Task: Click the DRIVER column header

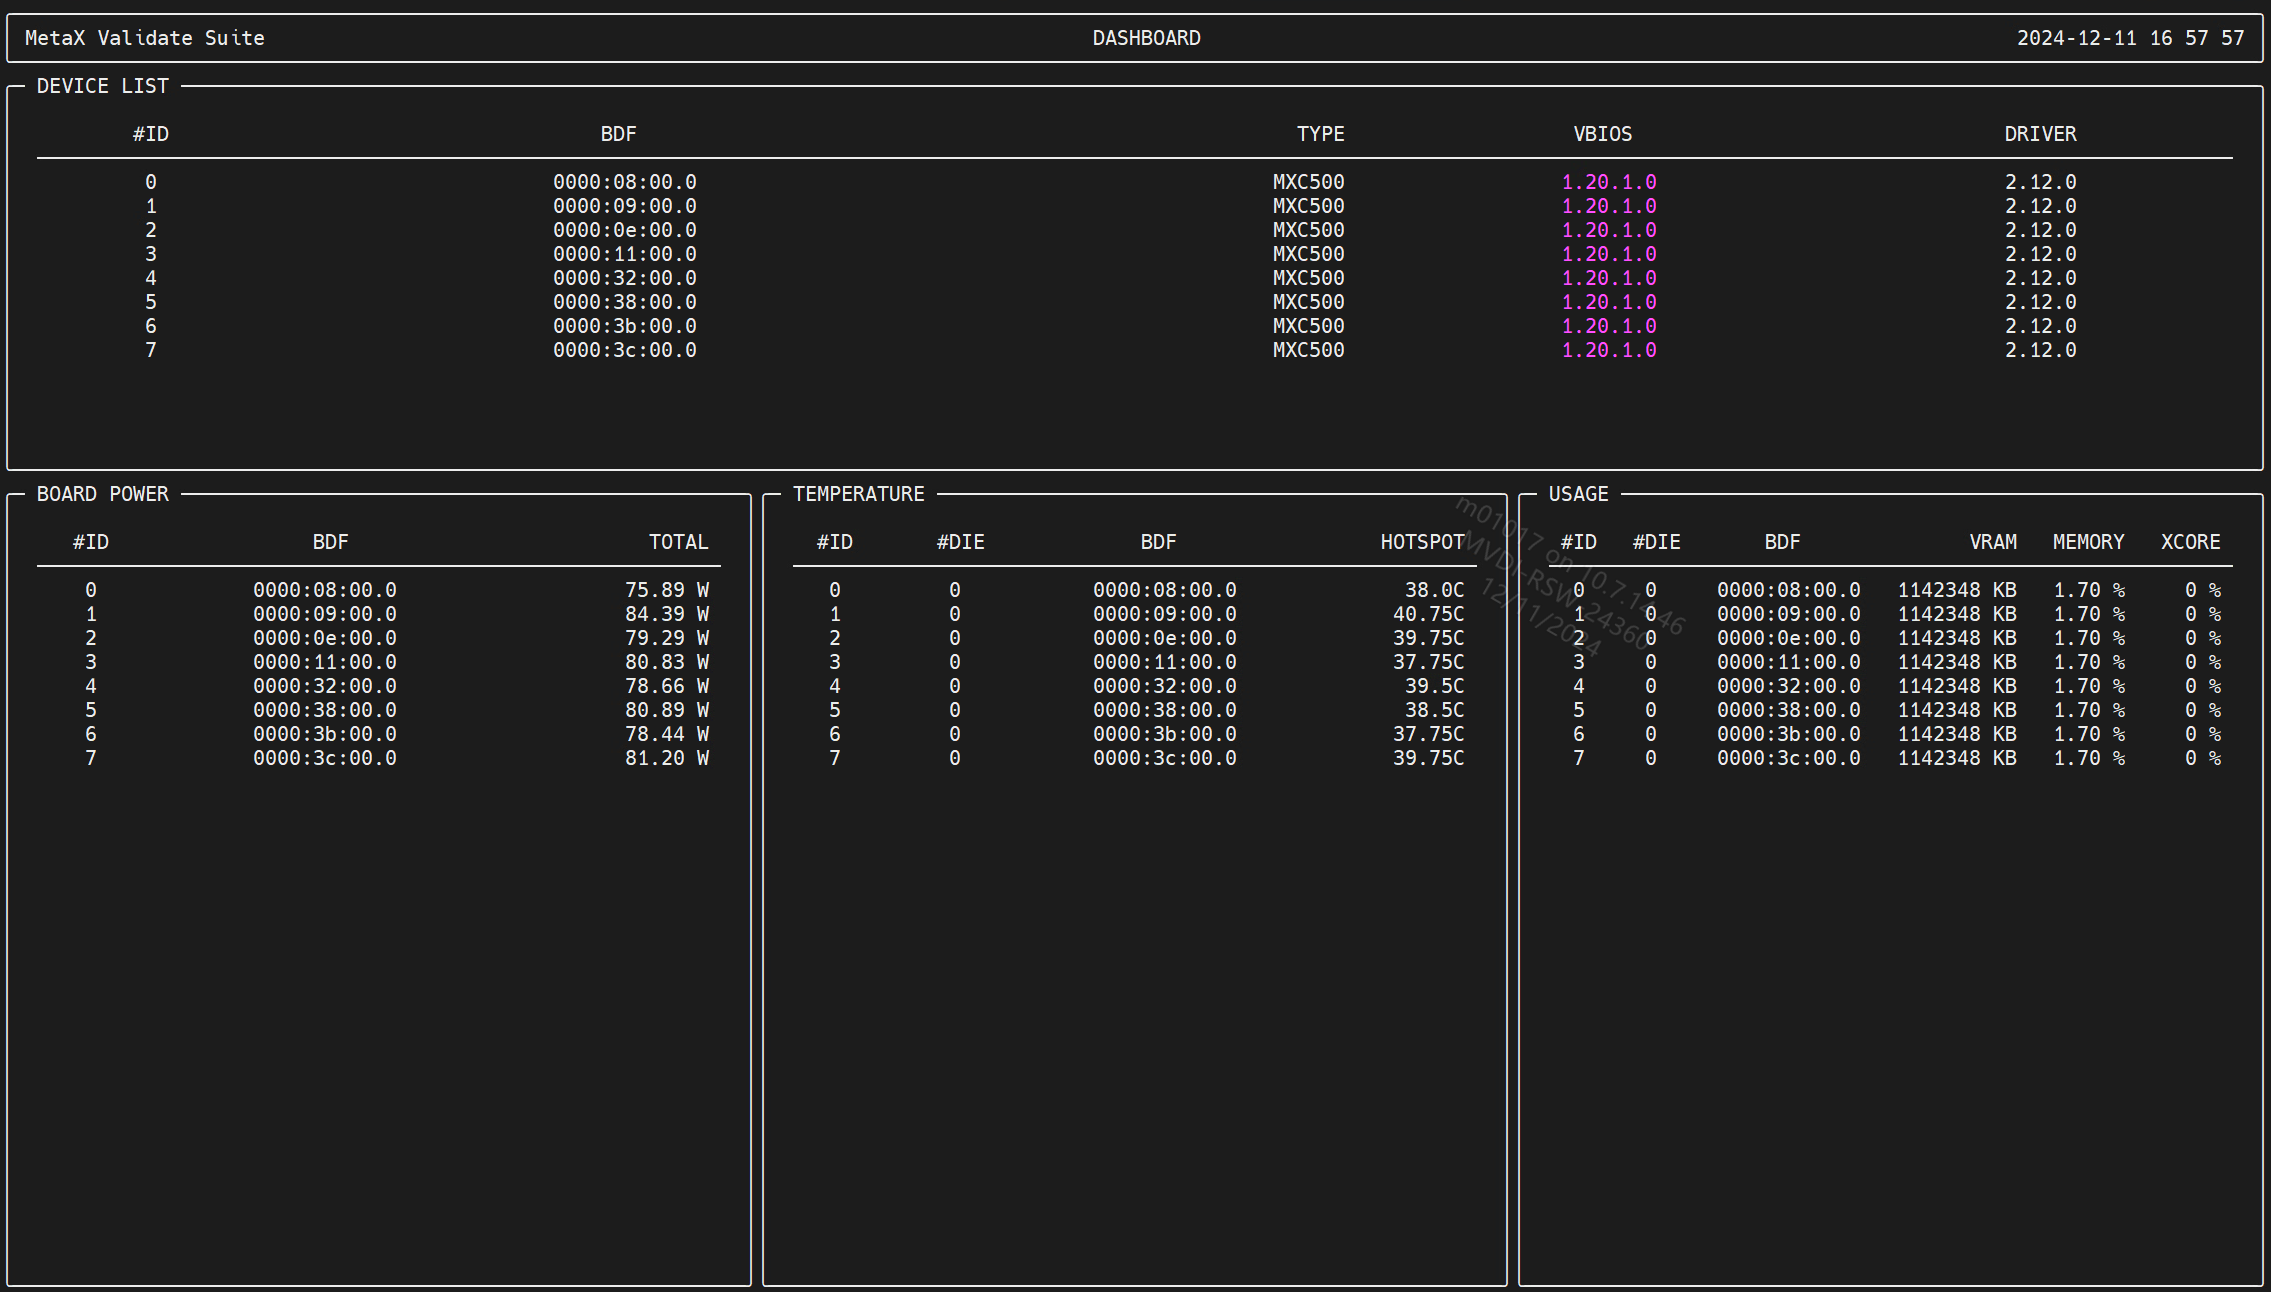Action: coord(2040,134)
